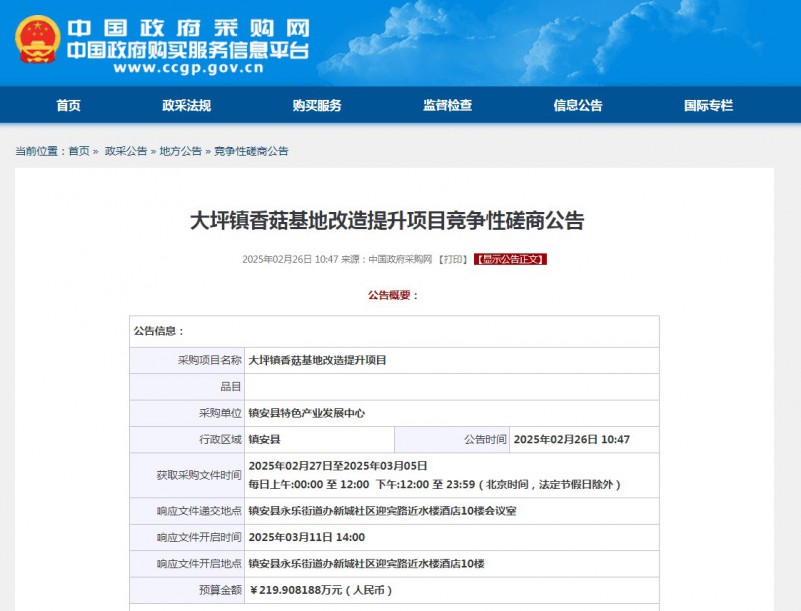Click the red 显示公告正文 button
The image size is (801, 611).
tap(510, 260)
